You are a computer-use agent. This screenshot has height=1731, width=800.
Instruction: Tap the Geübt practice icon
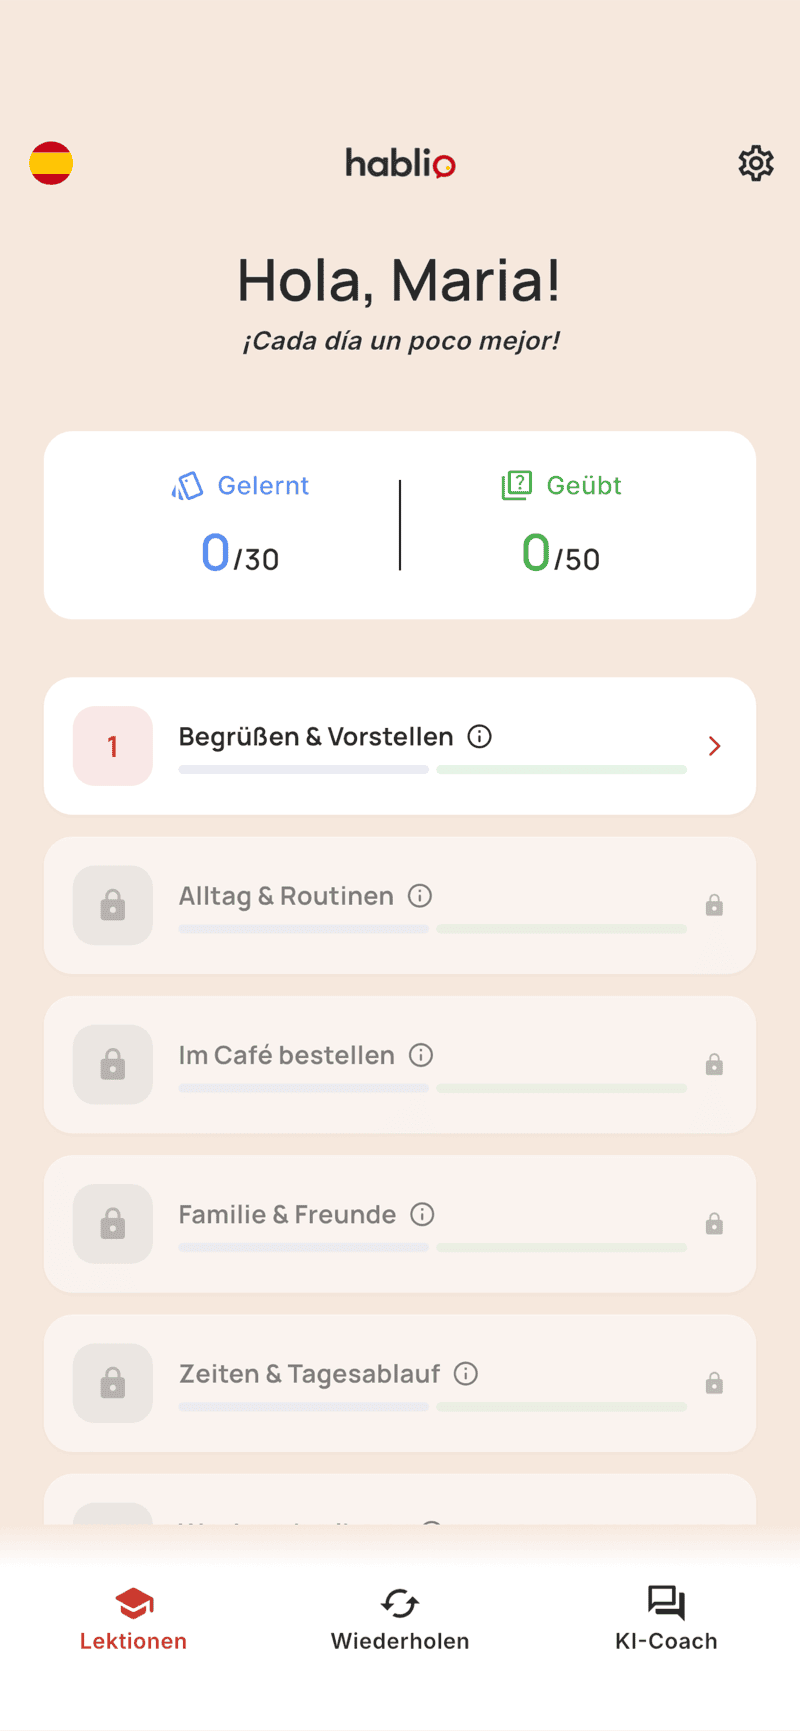(x=516, y=486)
